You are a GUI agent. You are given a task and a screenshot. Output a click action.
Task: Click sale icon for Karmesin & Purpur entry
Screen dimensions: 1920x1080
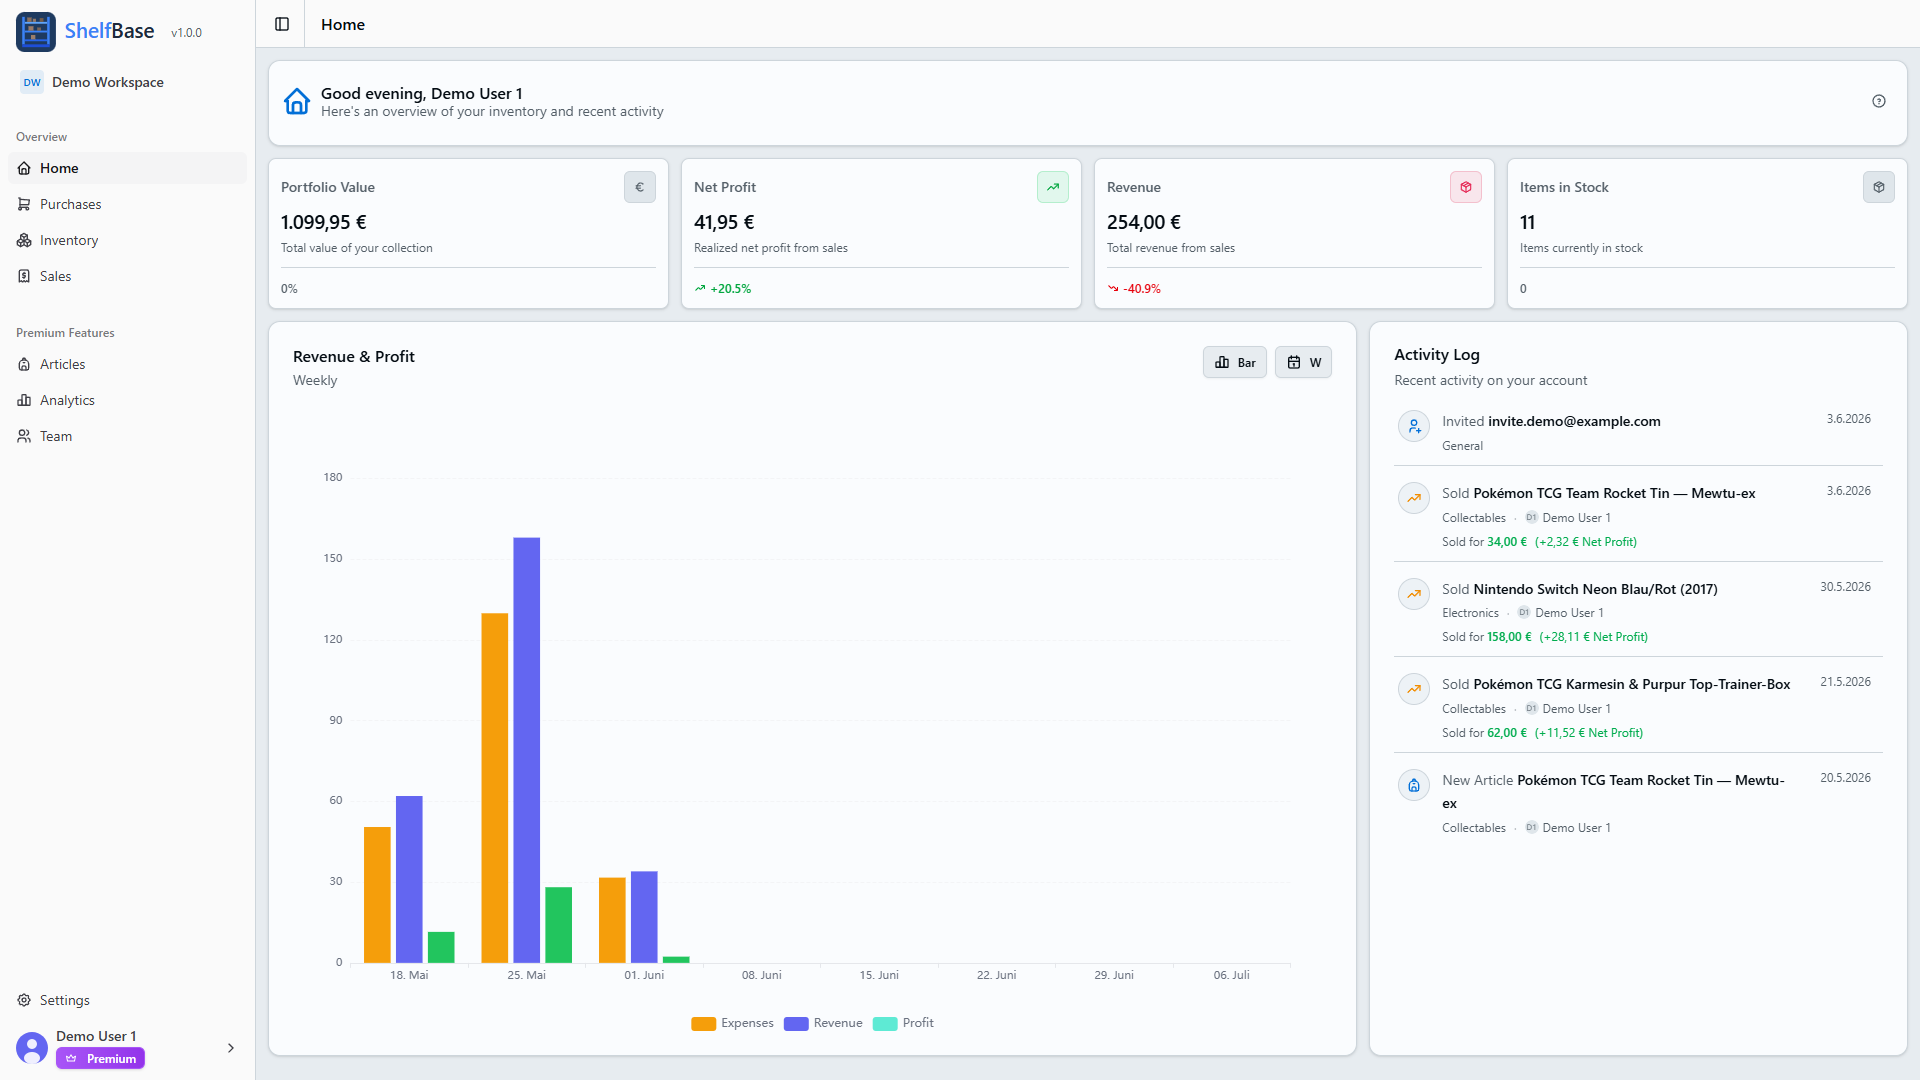(x=1414, y=689)
